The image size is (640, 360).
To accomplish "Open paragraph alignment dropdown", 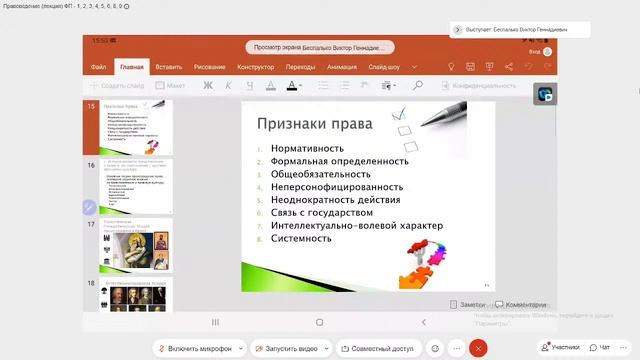I will (x=389, y=85).
